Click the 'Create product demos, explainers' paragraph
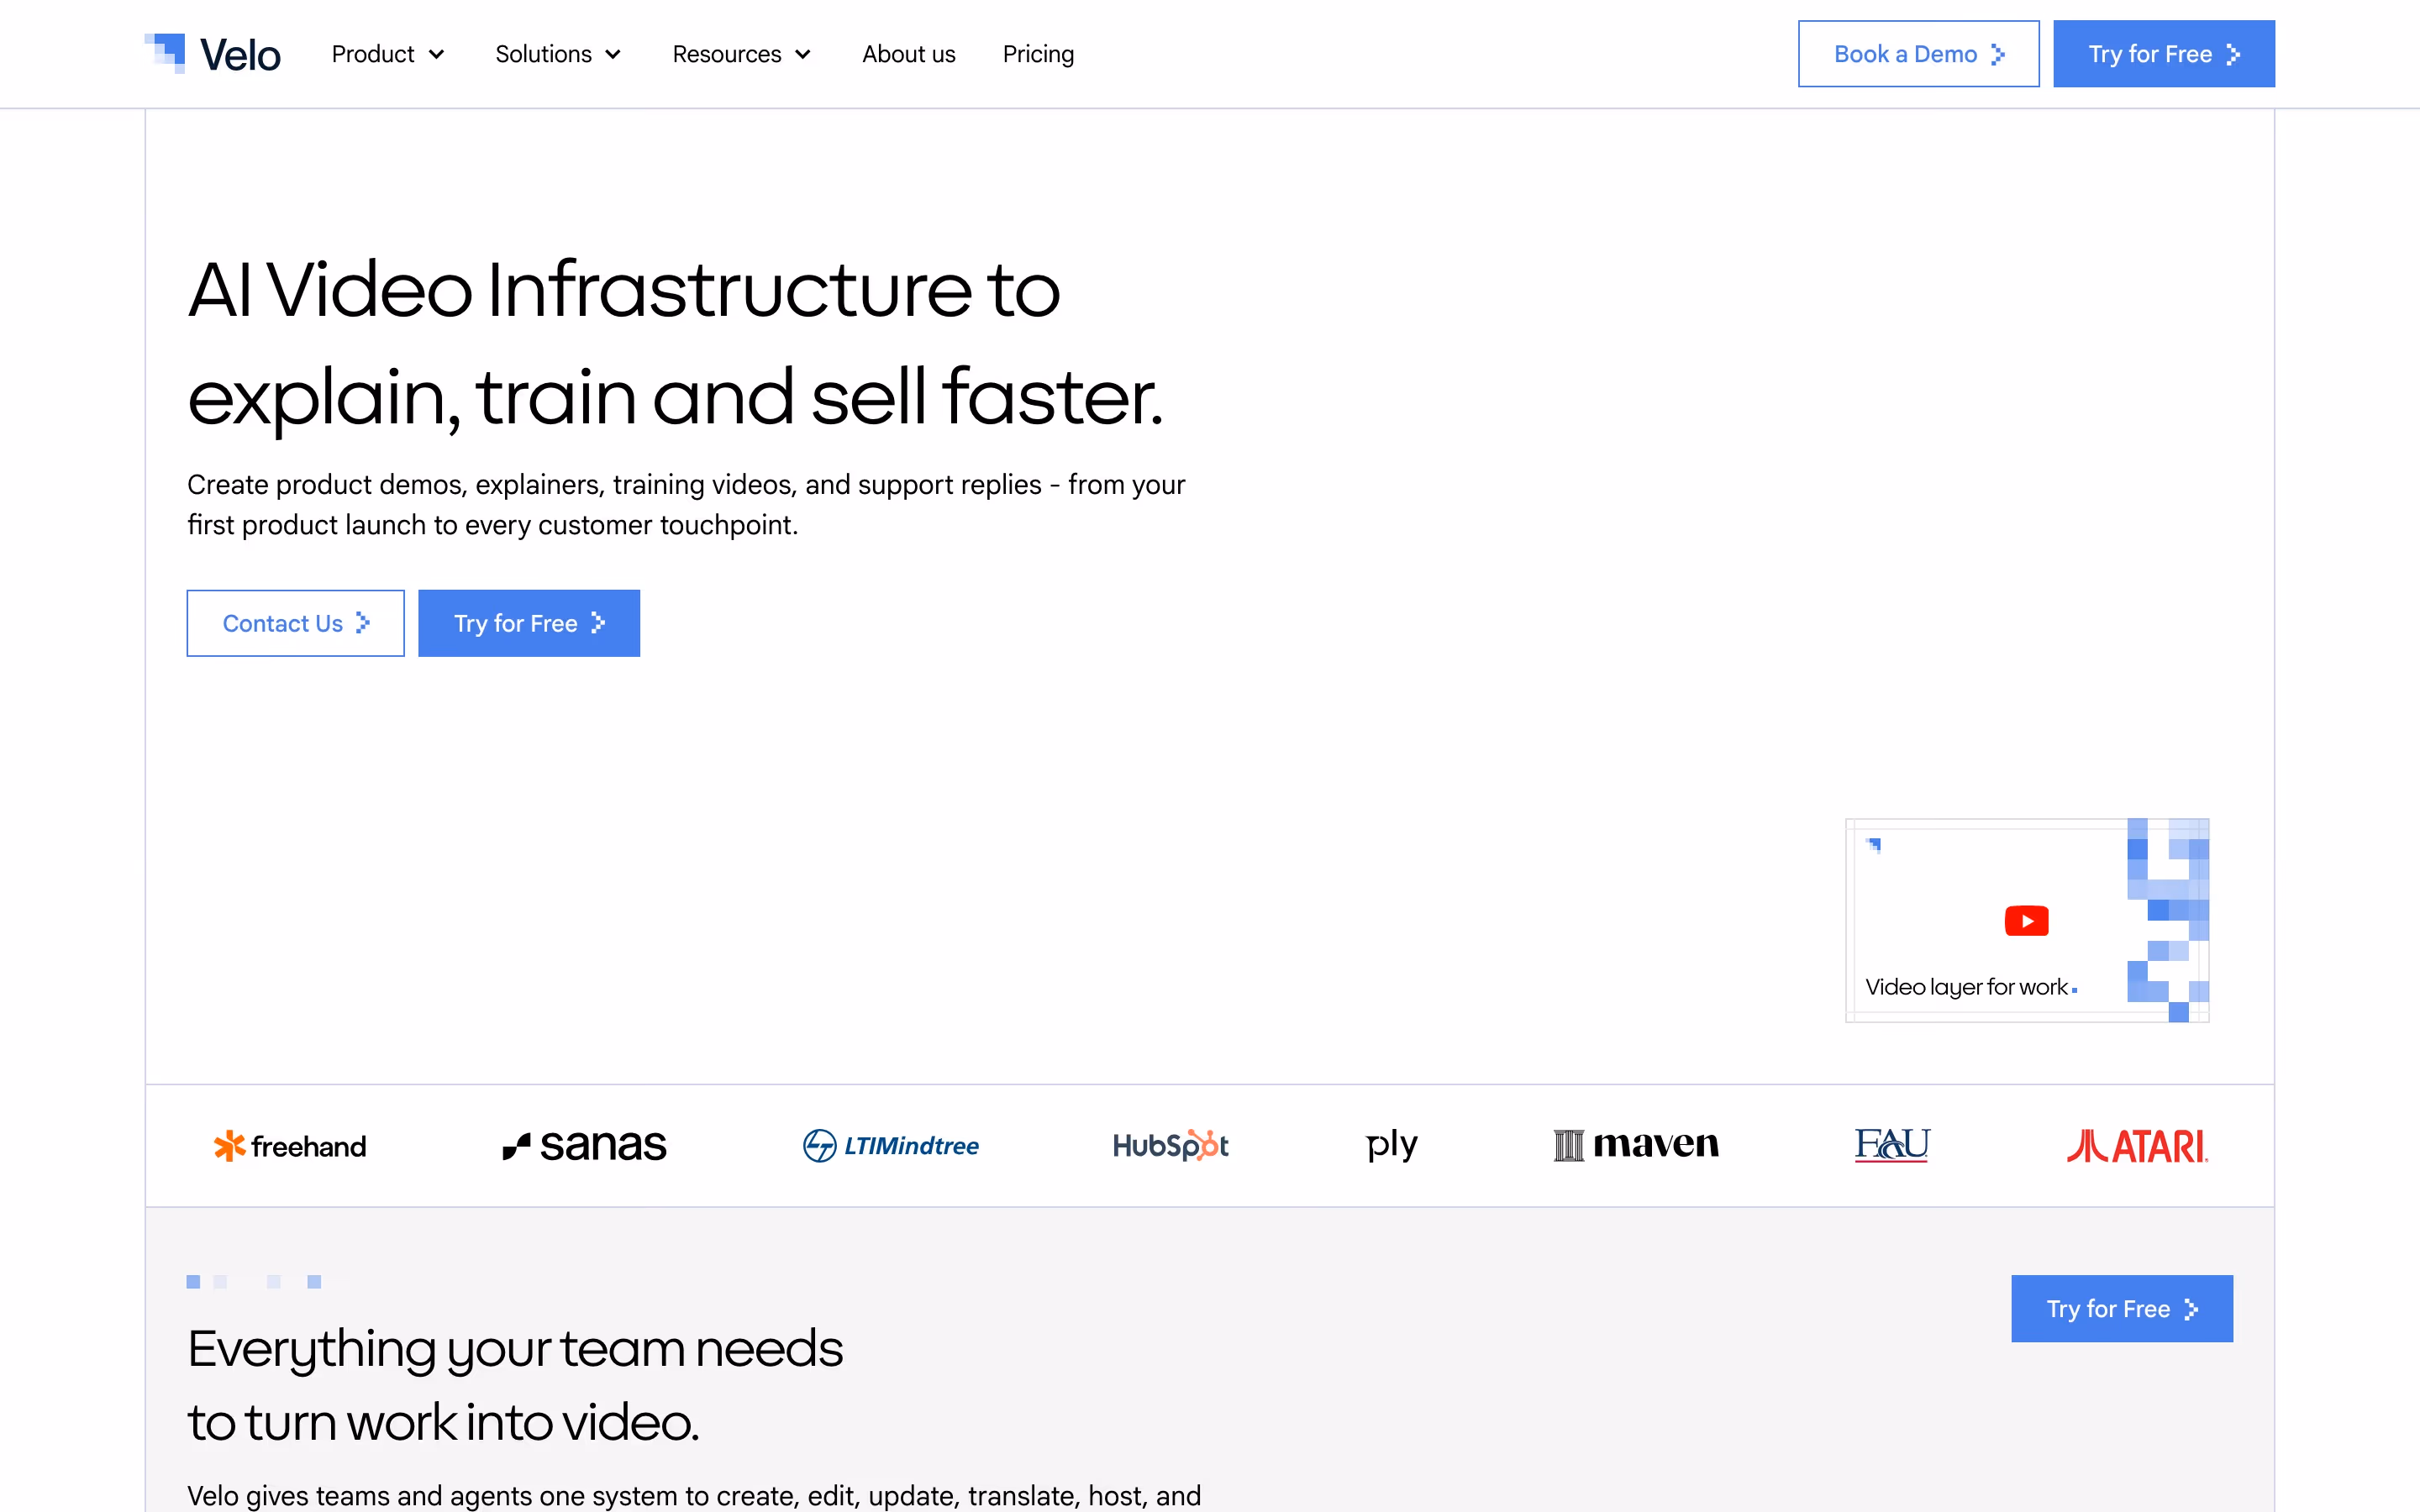The image size is (2420, 1512). tap(686, 505)
